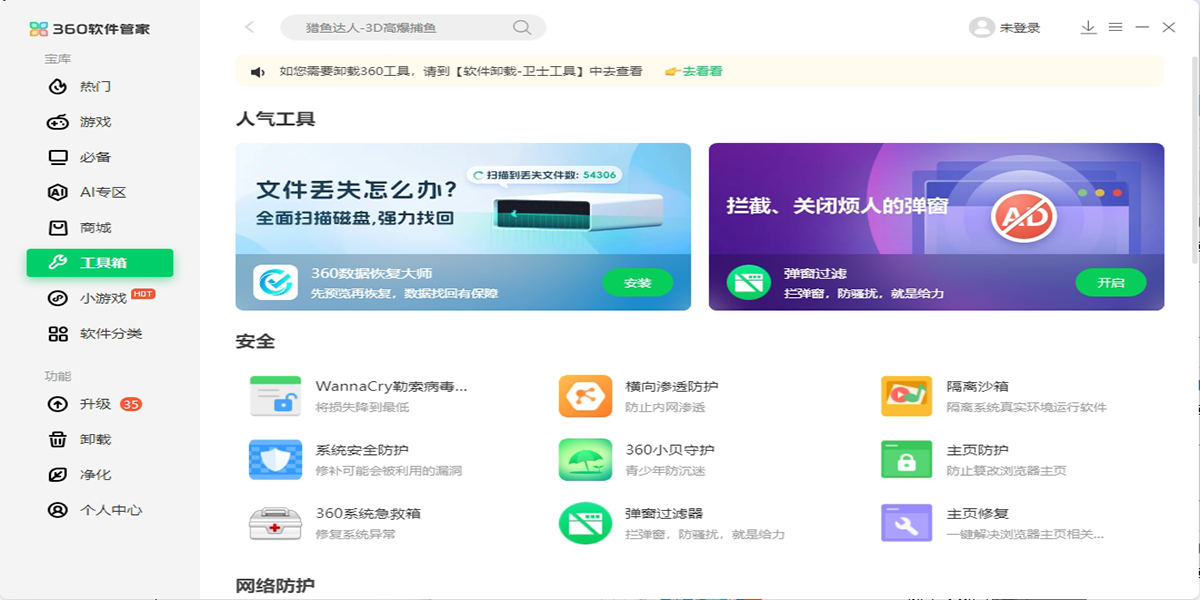Open 360小贝守护 umbrella icon

click(585, 460)
